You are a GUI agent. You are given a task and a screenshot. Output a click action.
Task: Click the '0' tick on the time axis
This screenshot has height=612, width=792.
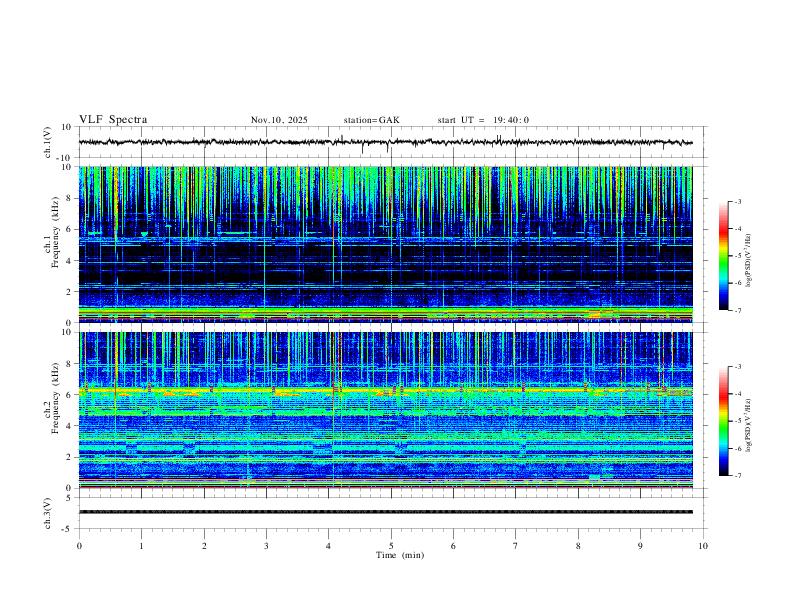(79, 546)
